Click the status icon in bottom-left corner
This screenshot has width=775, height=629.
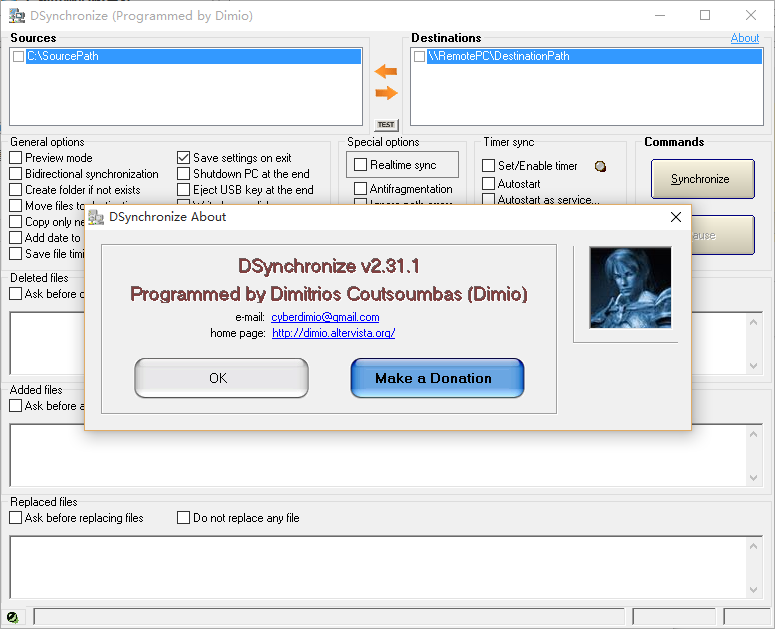point(12,617)
